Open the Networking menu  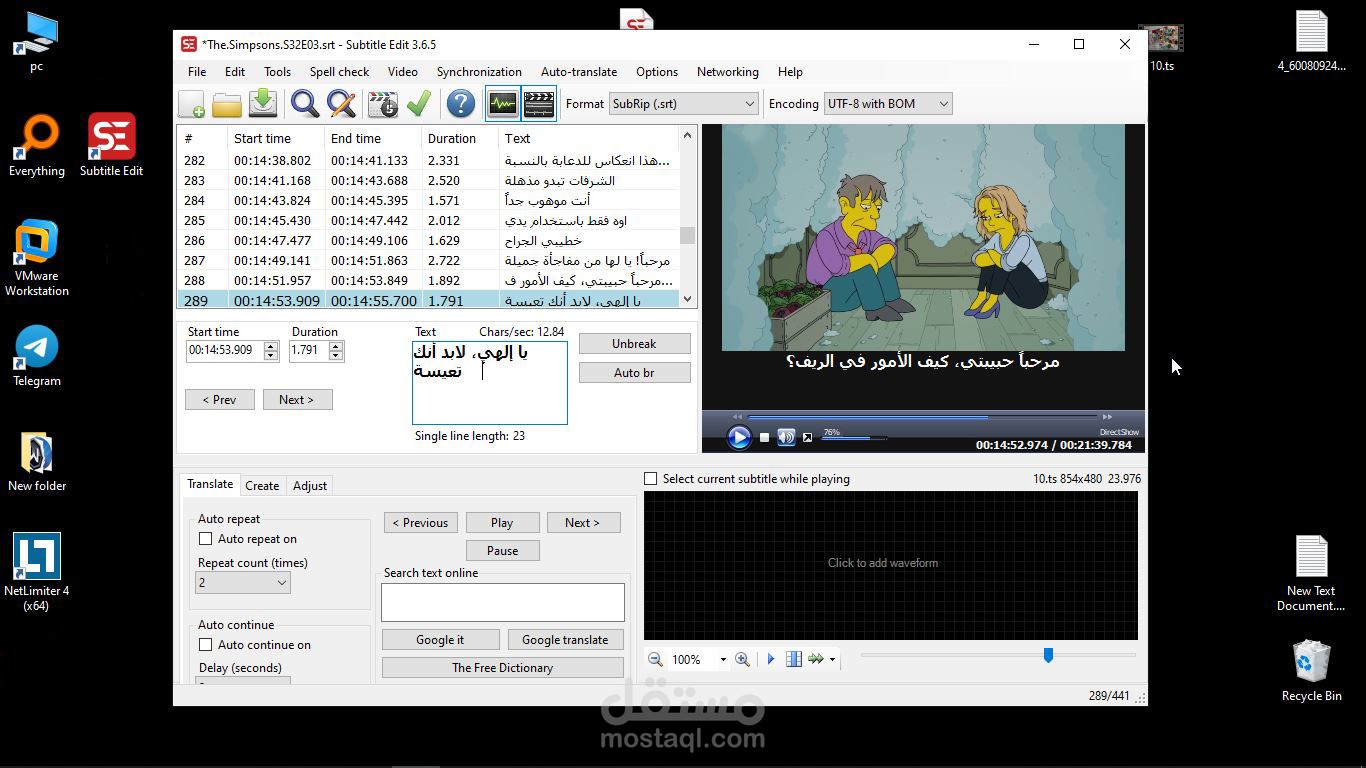(x=727, y=72)
